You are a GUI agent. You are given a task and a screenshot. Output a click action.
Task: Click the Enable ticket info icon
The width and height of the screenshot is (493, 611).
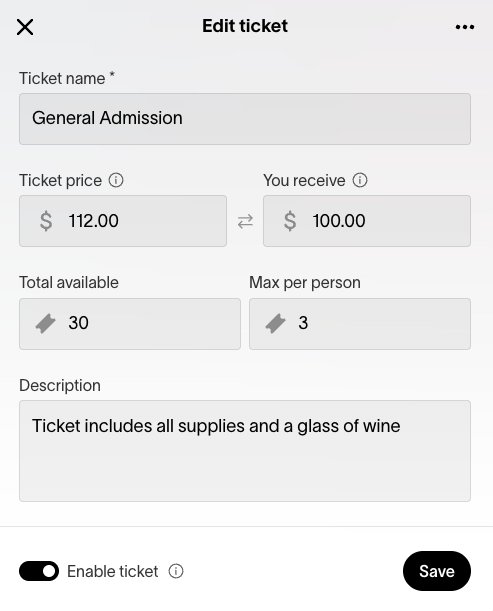click(176, 571)
